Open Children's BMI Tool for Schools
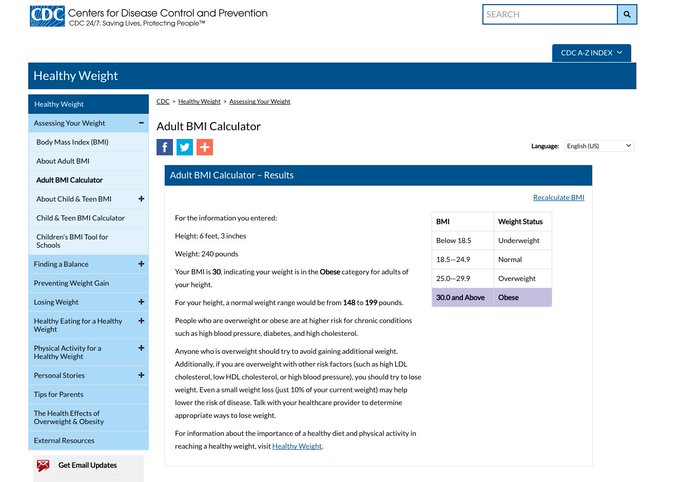 (88, 241)
